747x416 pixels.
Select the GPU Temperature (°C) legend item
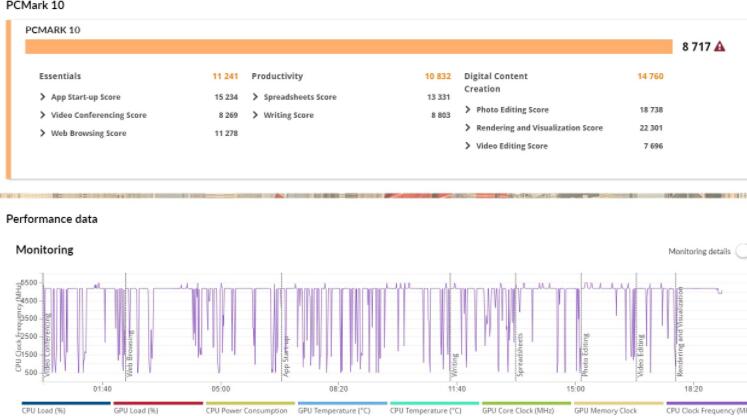[x=334, y=410]
